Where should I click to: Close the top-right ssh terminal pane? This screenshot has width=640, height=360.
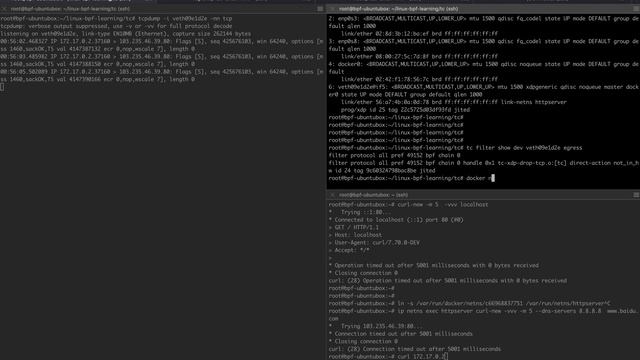click(x=332, y=9)
